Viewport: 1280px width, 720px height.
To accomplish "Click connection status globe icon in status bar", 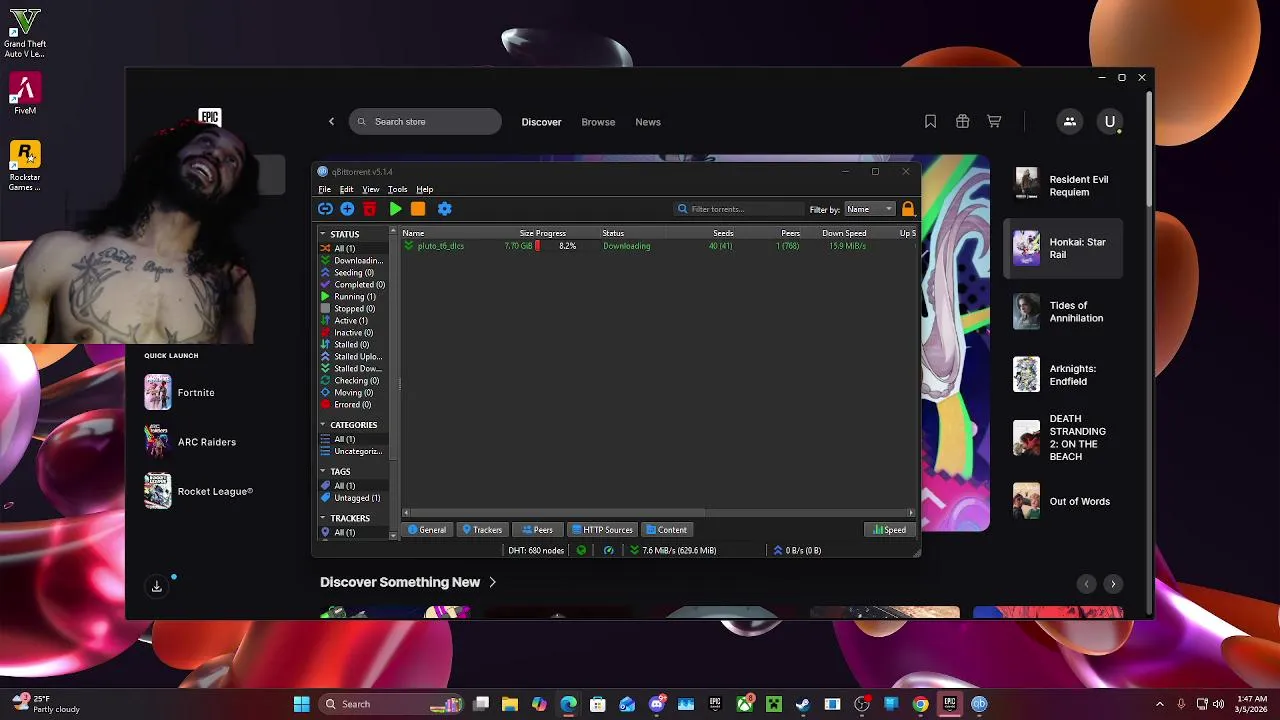I will [x=581, y=550].
